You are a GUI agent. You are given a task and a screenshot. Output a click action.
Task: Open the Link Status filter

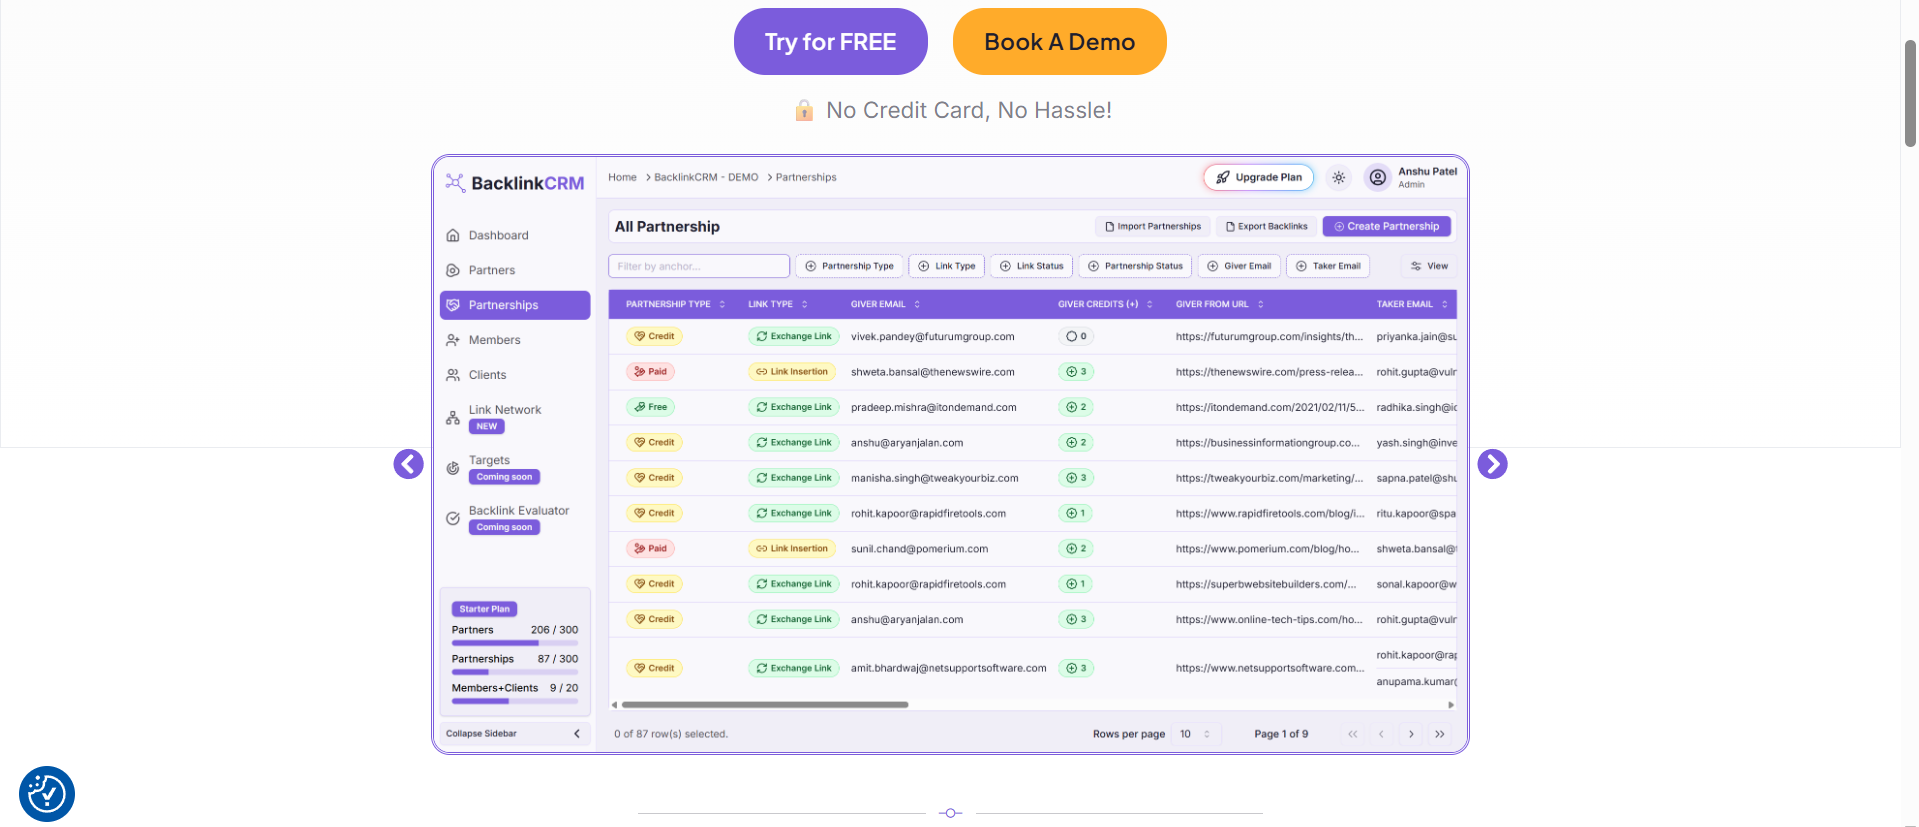(1032, 266)
